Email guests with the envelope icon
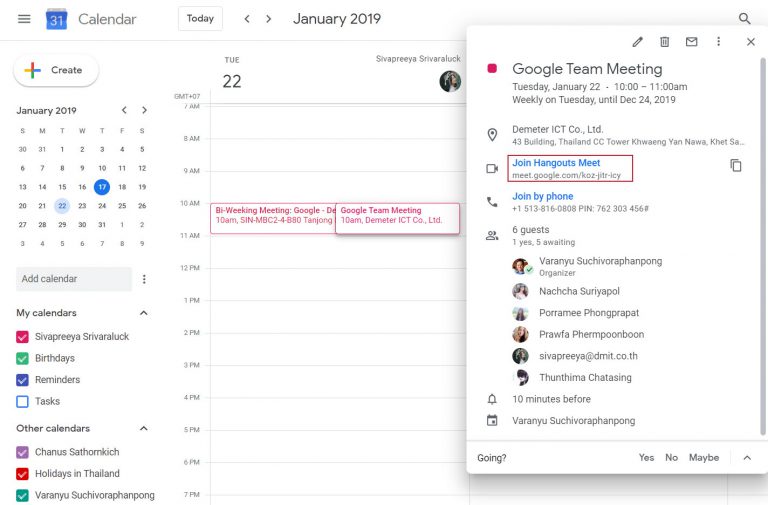 pos(691,42)
